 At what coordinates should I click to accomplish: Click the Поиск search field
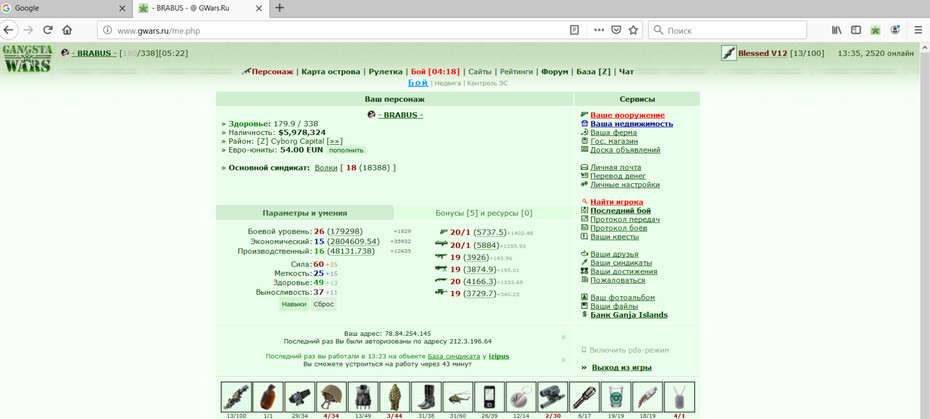[727, 30]
